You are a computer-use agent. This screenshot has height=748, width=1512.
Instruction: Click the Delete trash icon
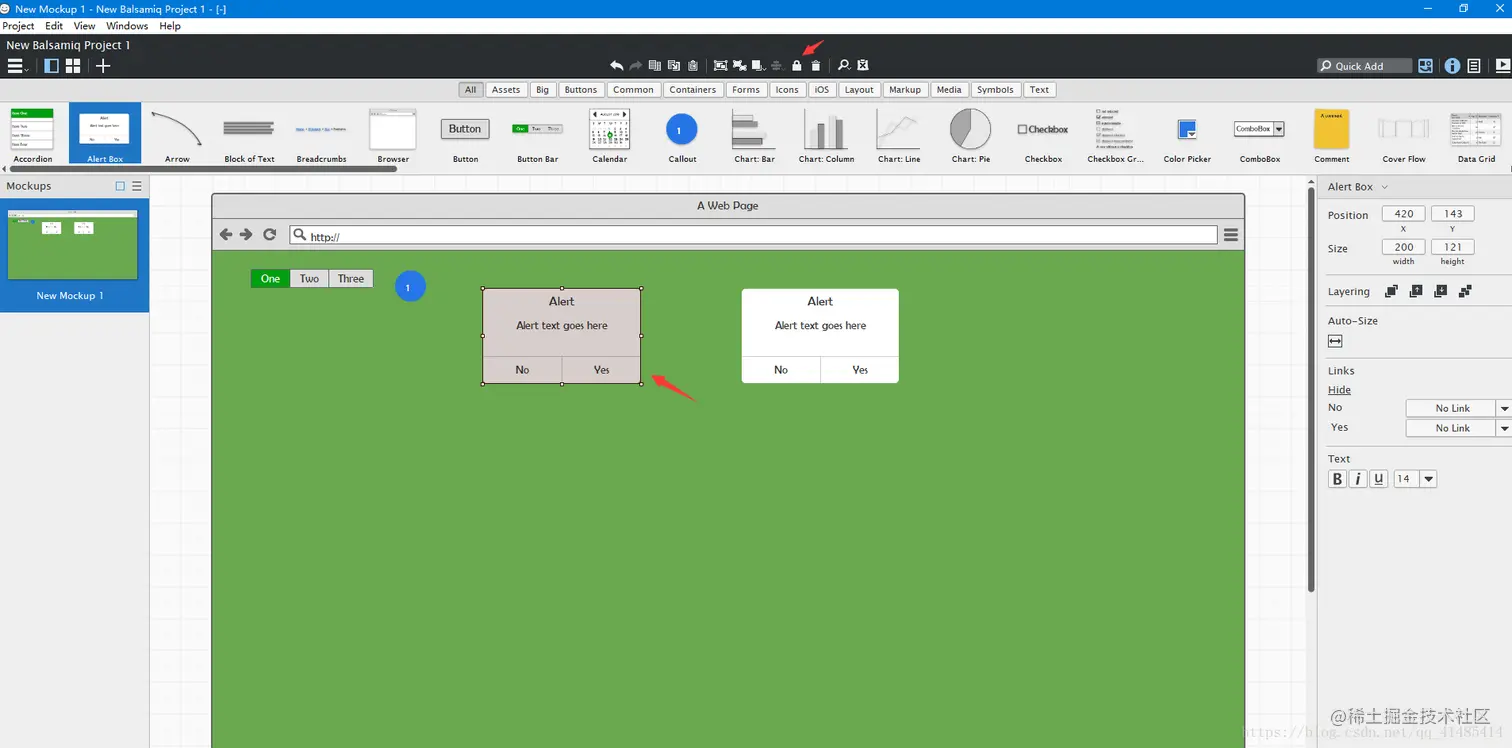[x=816, y=65]
